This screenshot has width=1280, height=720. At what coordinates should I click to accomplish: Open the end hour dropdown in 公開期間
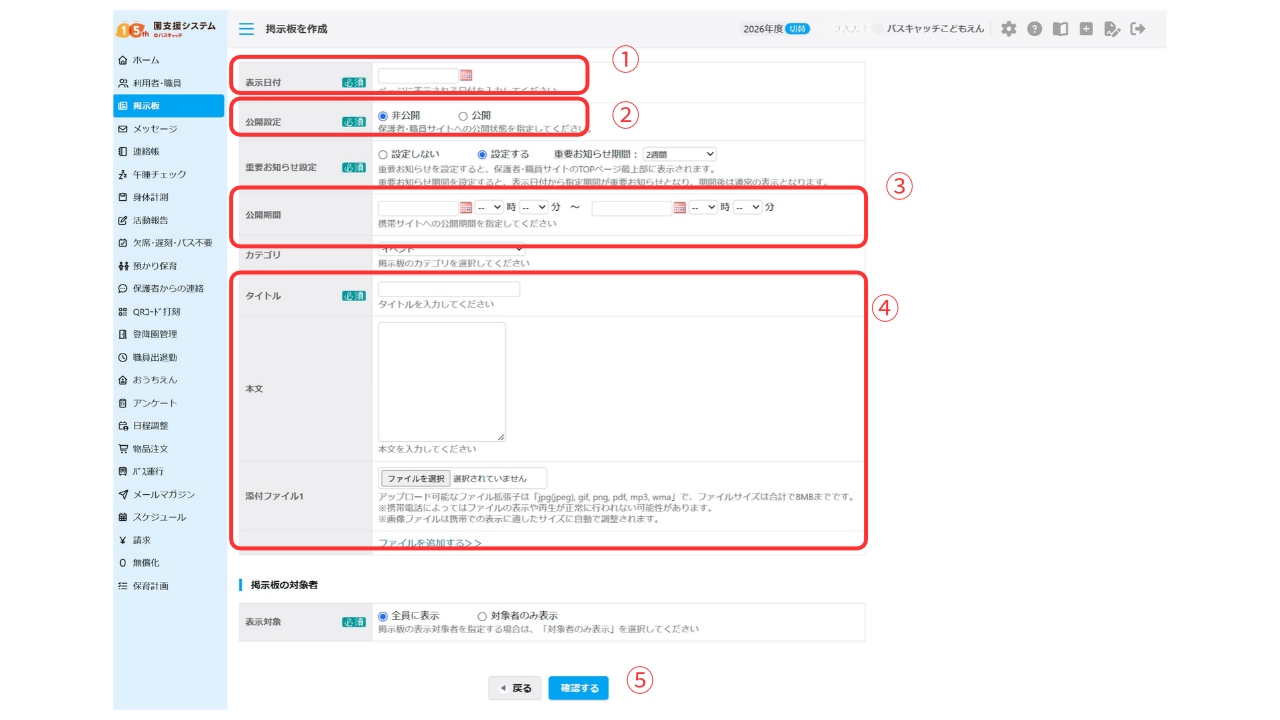coord(705,207)
